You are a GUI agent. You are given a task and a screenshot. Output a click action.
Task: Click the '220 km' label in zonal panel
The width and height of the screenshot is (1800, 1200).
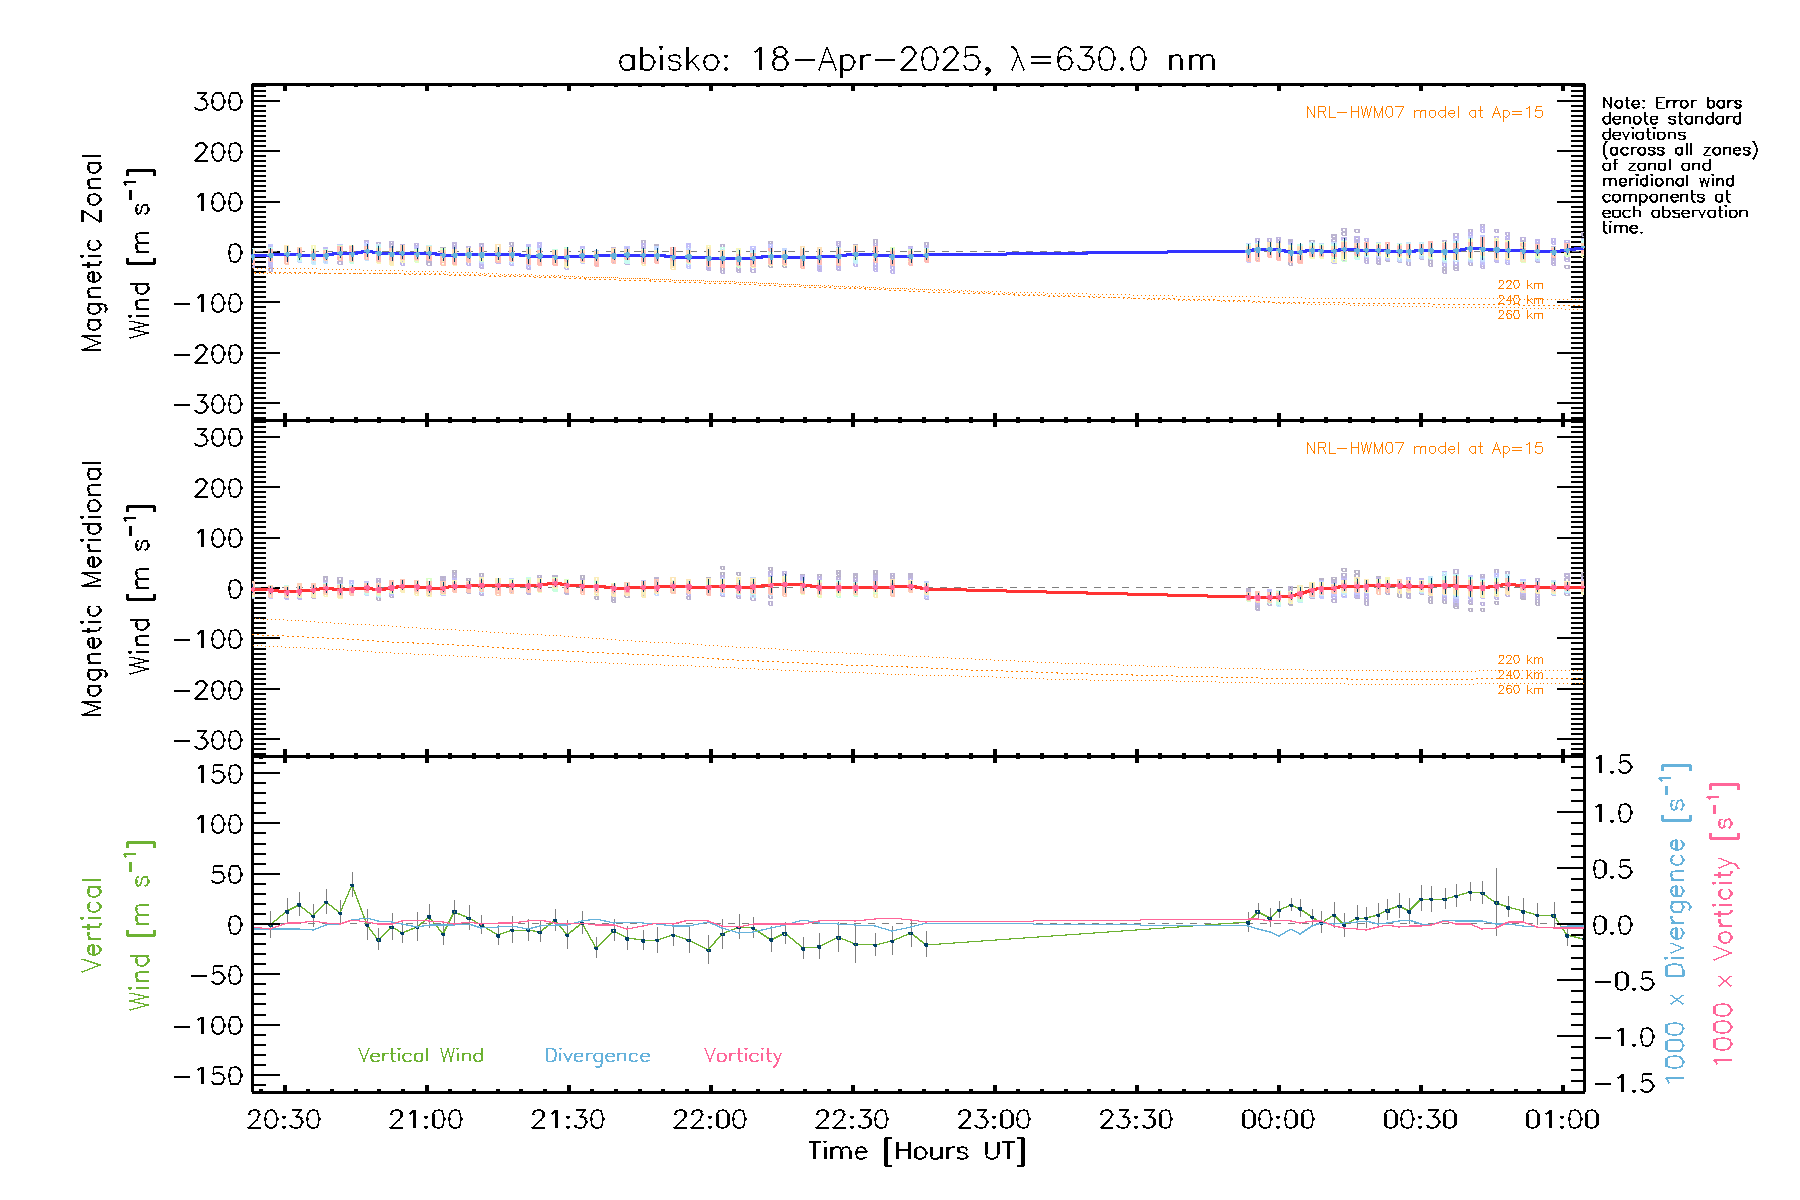click(x=1519, y=285)
